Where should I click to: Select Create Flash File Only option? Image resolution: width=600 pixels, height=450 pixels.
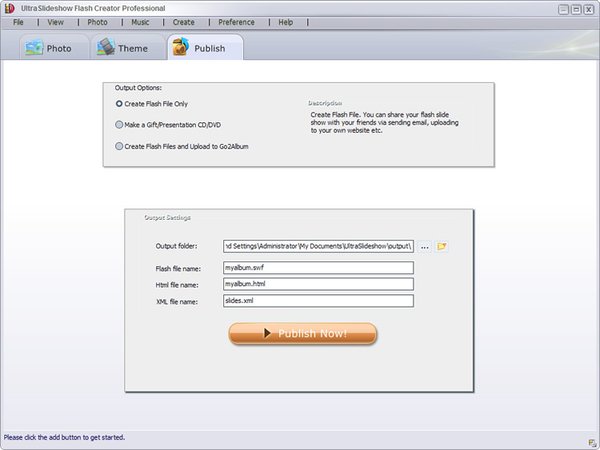point(152,104)
